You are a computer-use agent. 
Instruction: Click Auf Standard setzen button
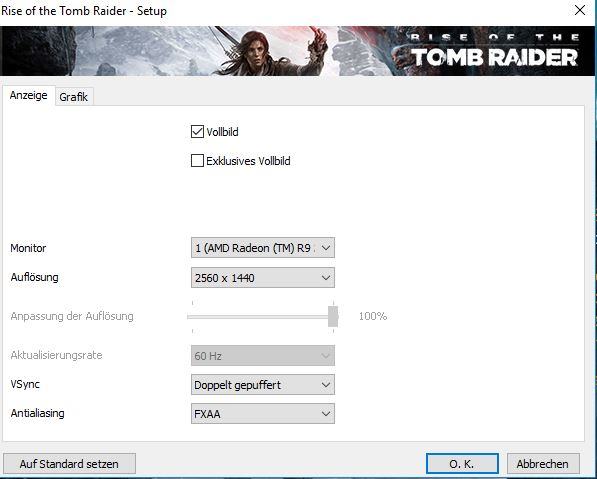[x=69, y=464]
